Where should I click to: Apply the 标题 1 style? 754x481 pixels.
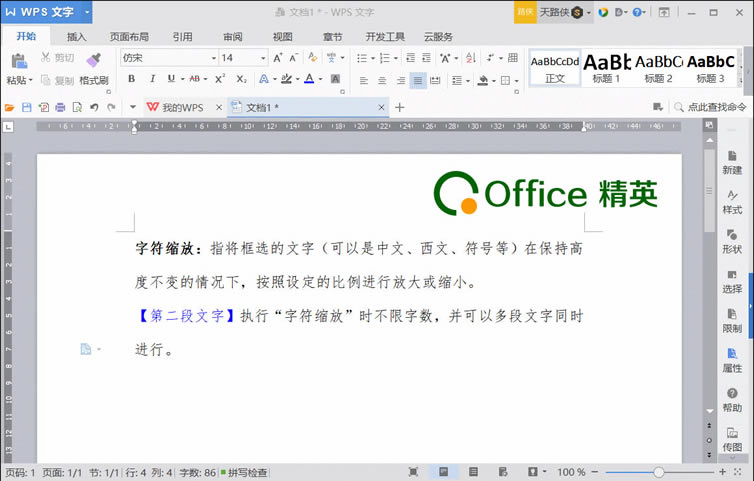pyautogui.click(x=606, y=68)
